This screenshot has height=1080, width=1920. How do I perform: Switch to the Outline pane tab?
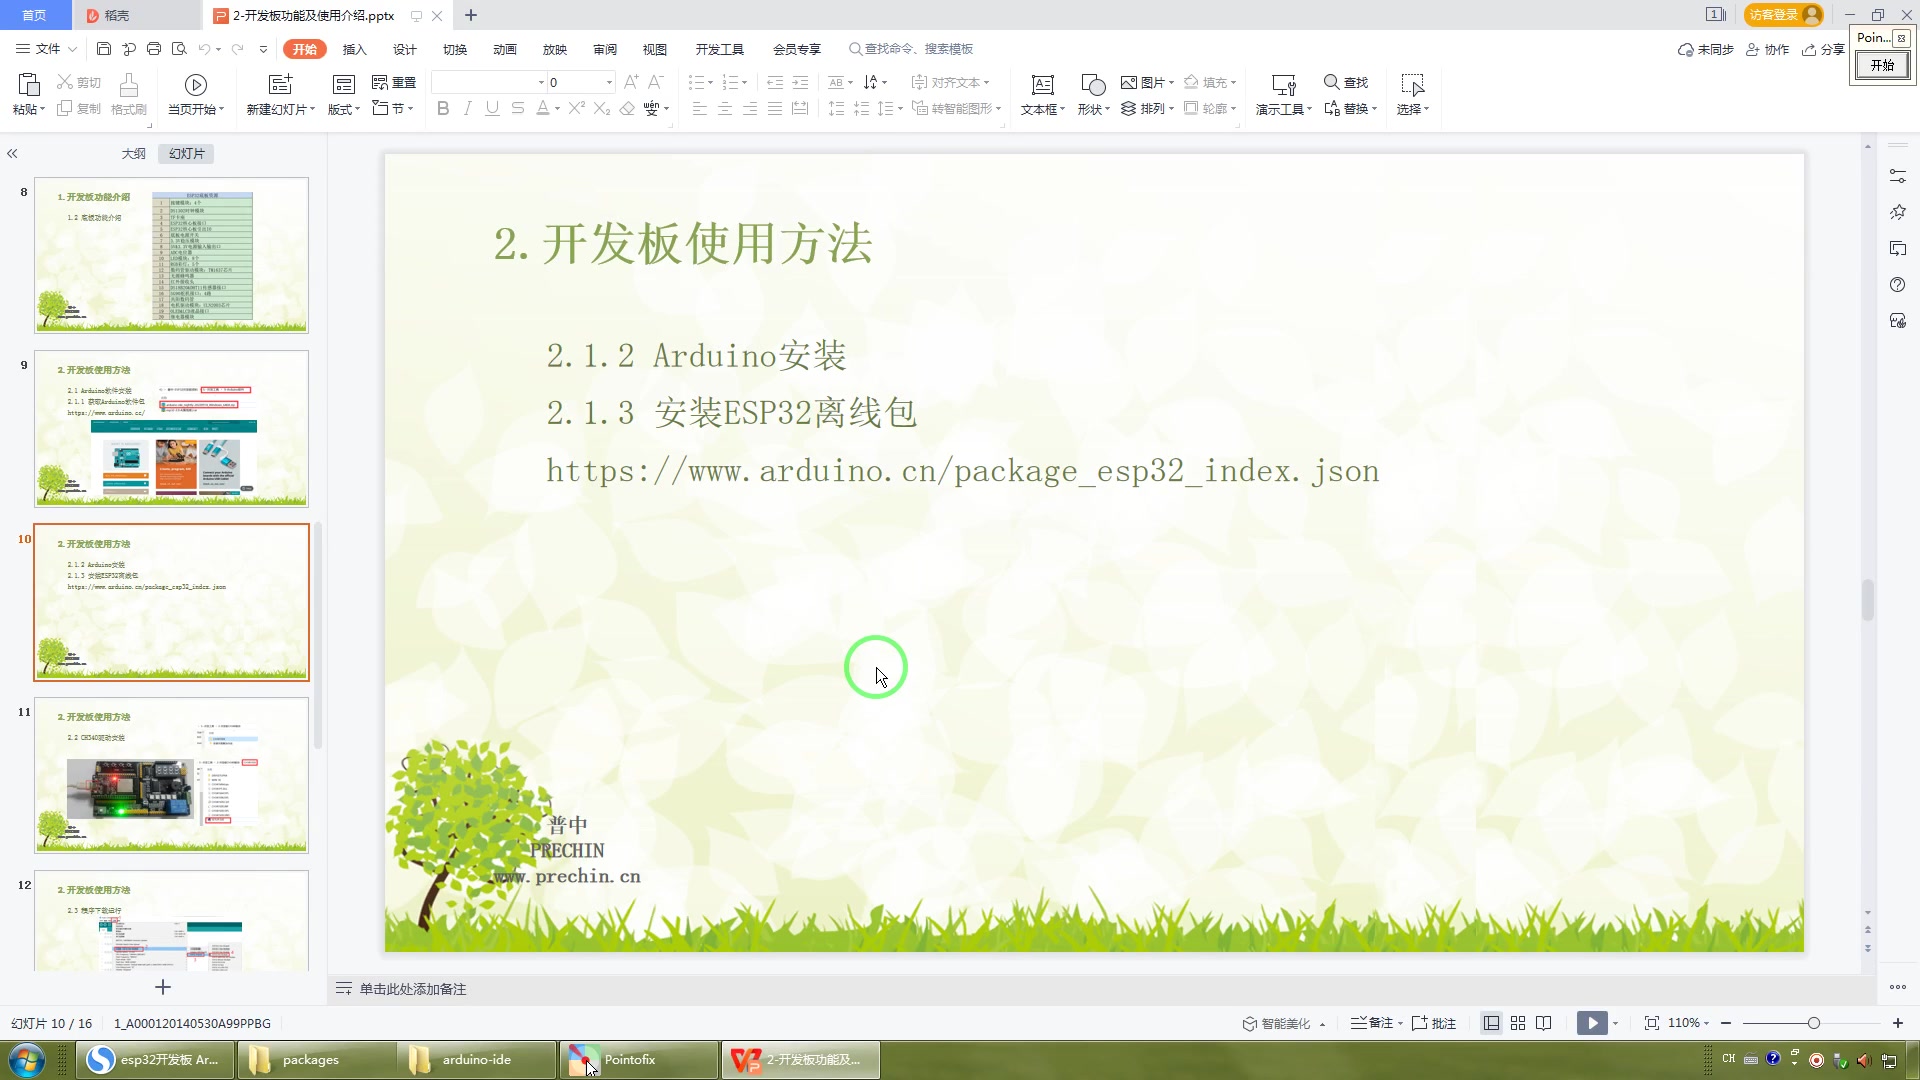click(x=133, y=153)
